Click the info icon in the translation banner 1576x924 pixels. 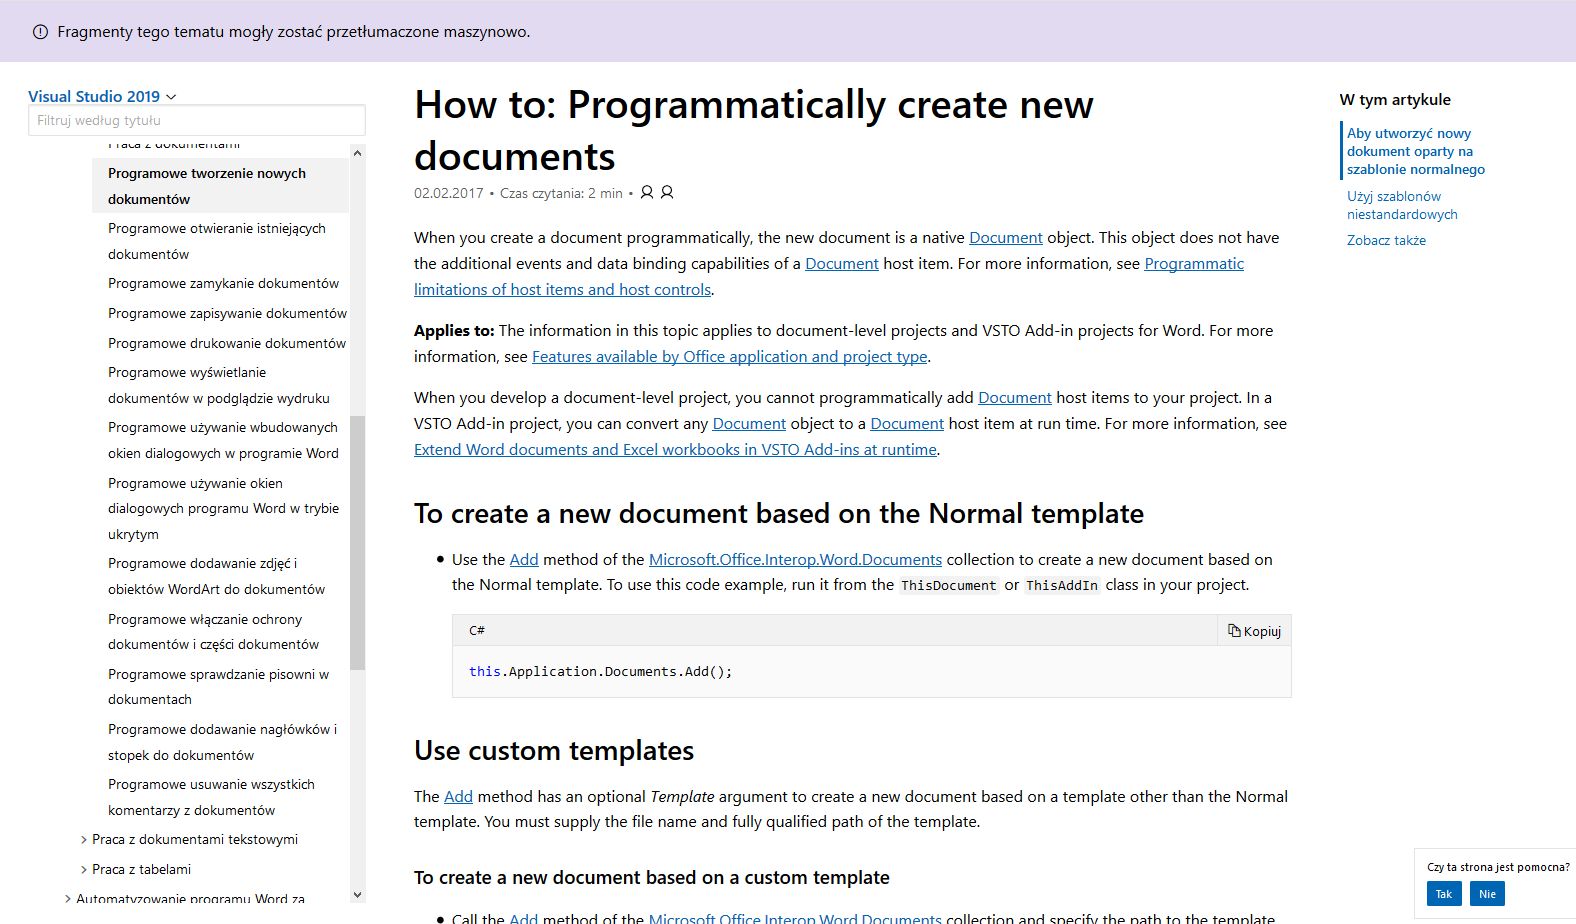click(41, 32)
